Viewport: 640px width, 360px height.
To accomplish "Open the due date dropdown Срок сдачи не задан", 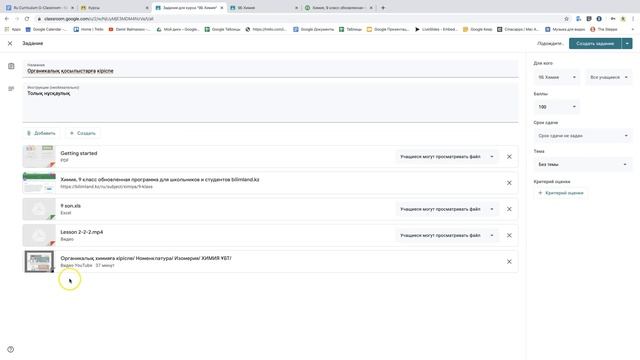I will coord(582,136).
